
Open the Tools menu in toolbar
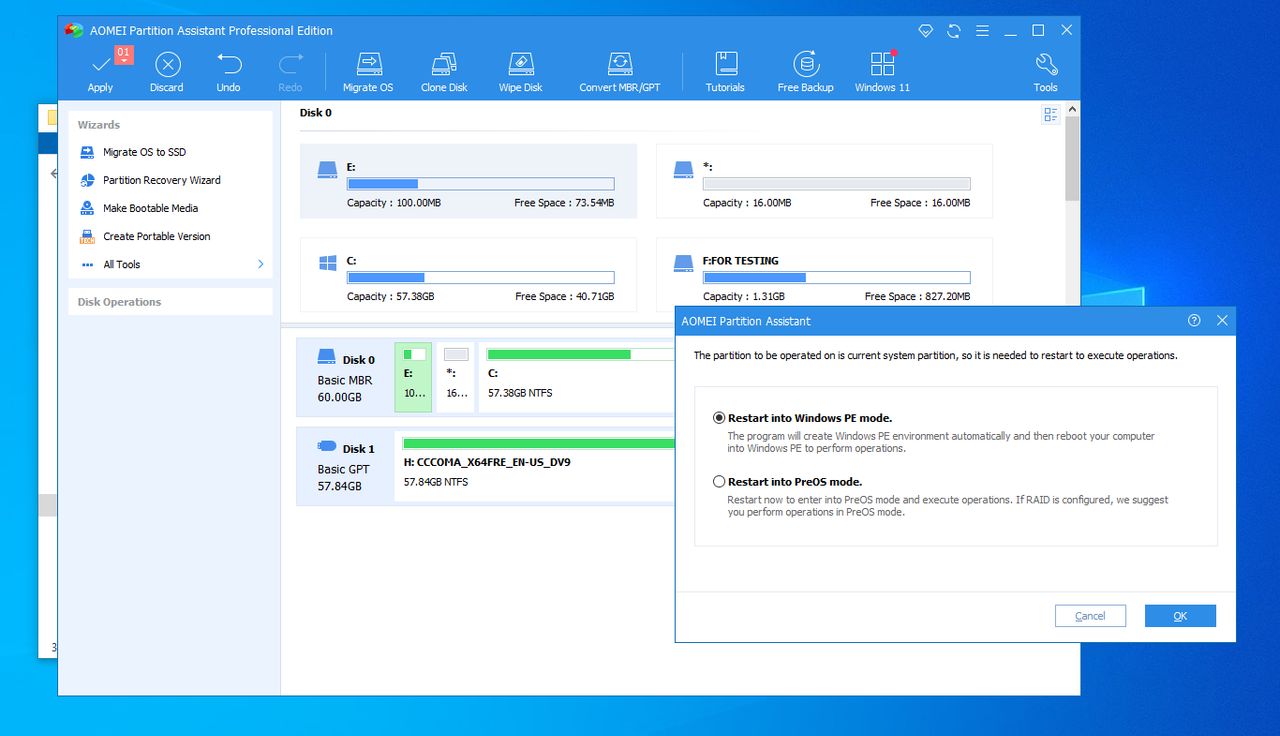tap(1046, 72)
